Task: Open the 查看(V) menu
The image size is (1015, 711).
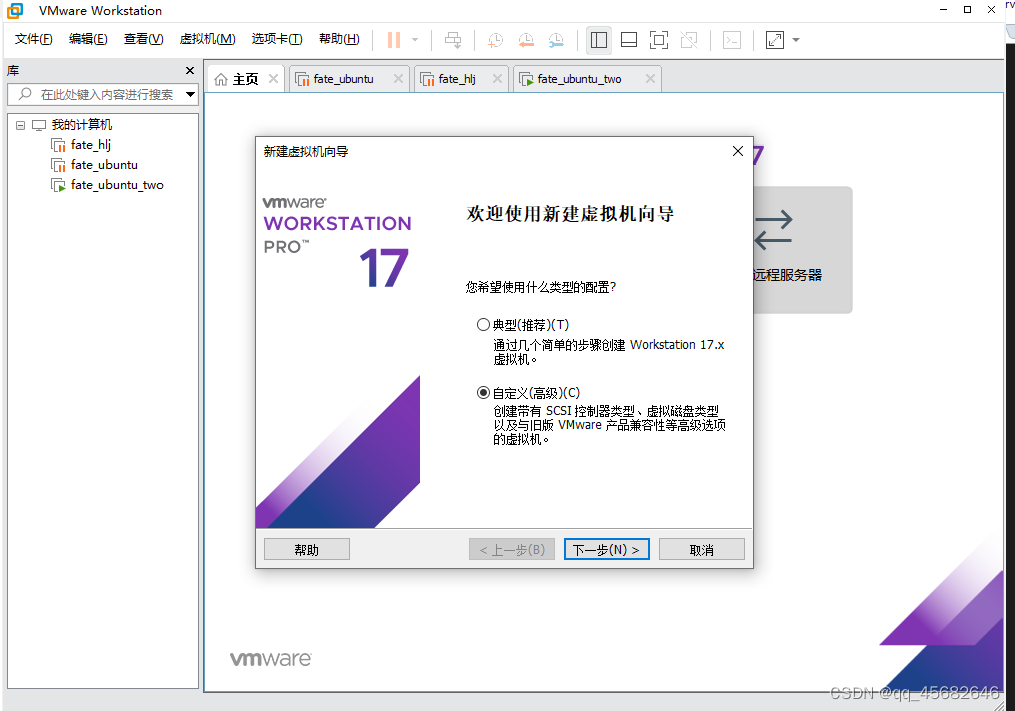Action: tap(143, 40)
